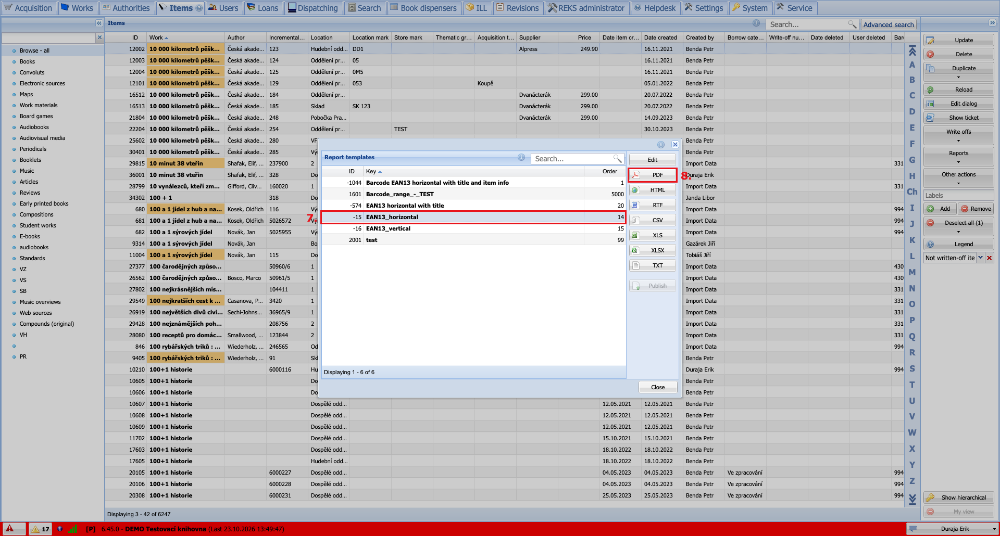1000x536 pixels.
Task: Select EAN13 horizontal with title row
Action: pyautogui.click(x=473, y=205)
